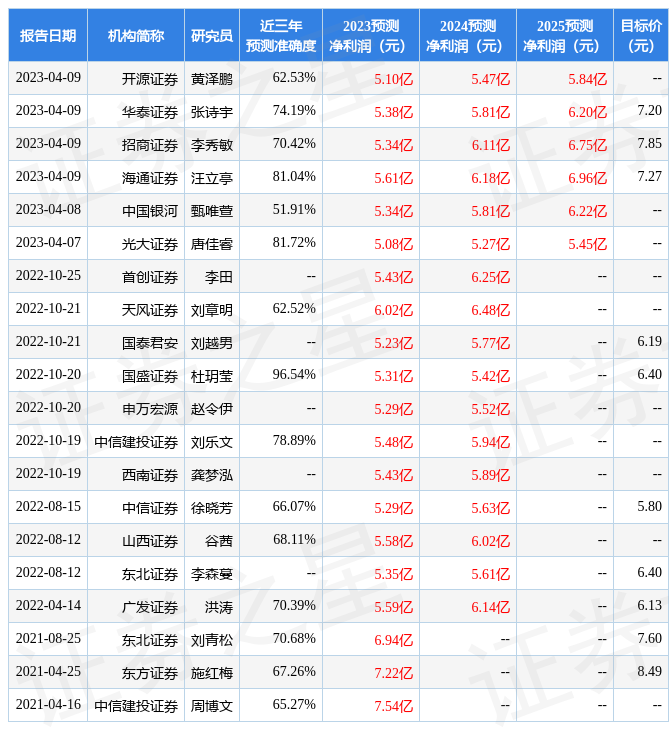669x730 pixels.
Task: Click 2023 profit forecast 6.94亿
Action: pyautogui.click(x=393, y=640)
